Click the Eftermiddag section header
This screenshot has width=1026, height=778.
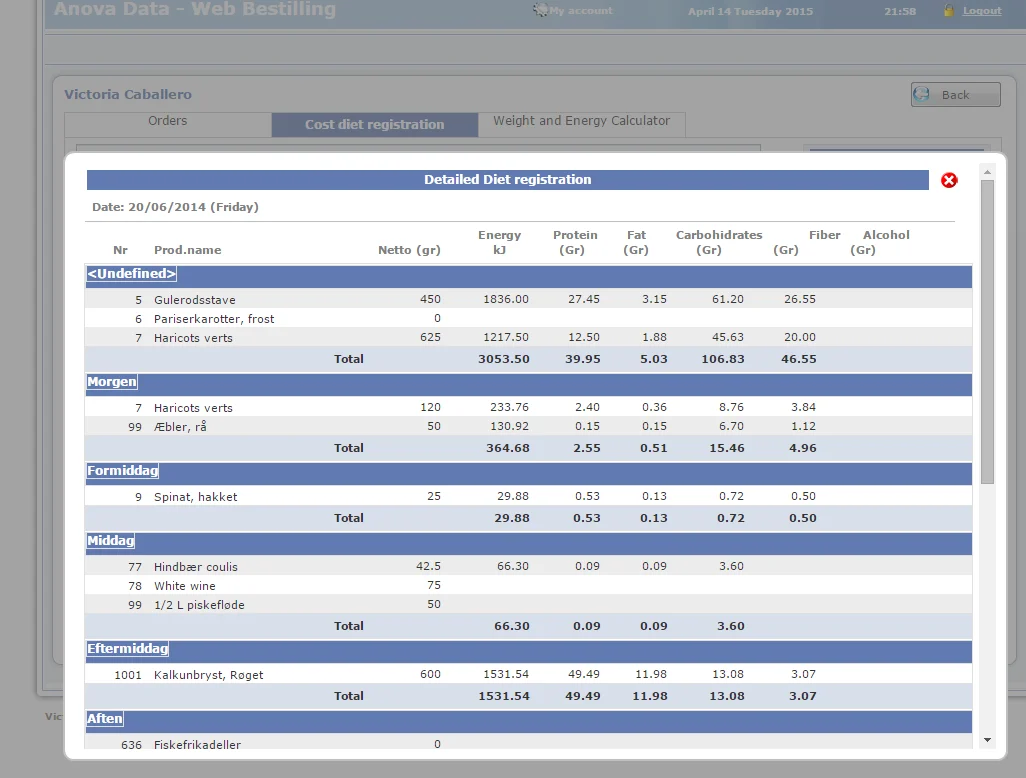(x=128, y=649)
